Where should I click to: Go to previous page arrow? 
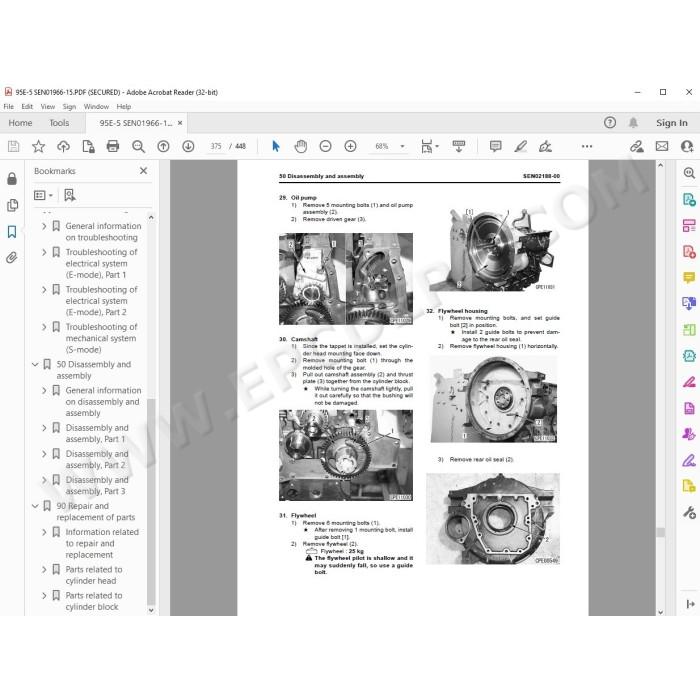coord(163,146)
